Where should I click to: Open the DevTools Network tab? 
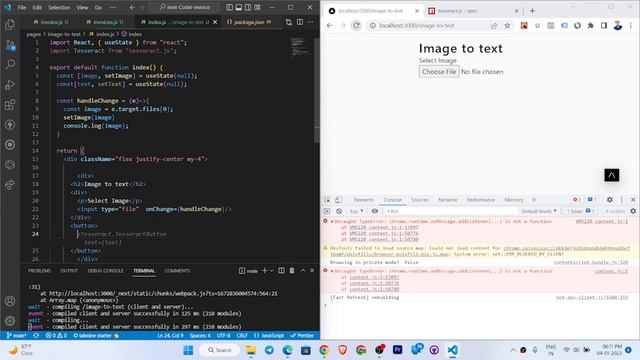pos(448,200)
